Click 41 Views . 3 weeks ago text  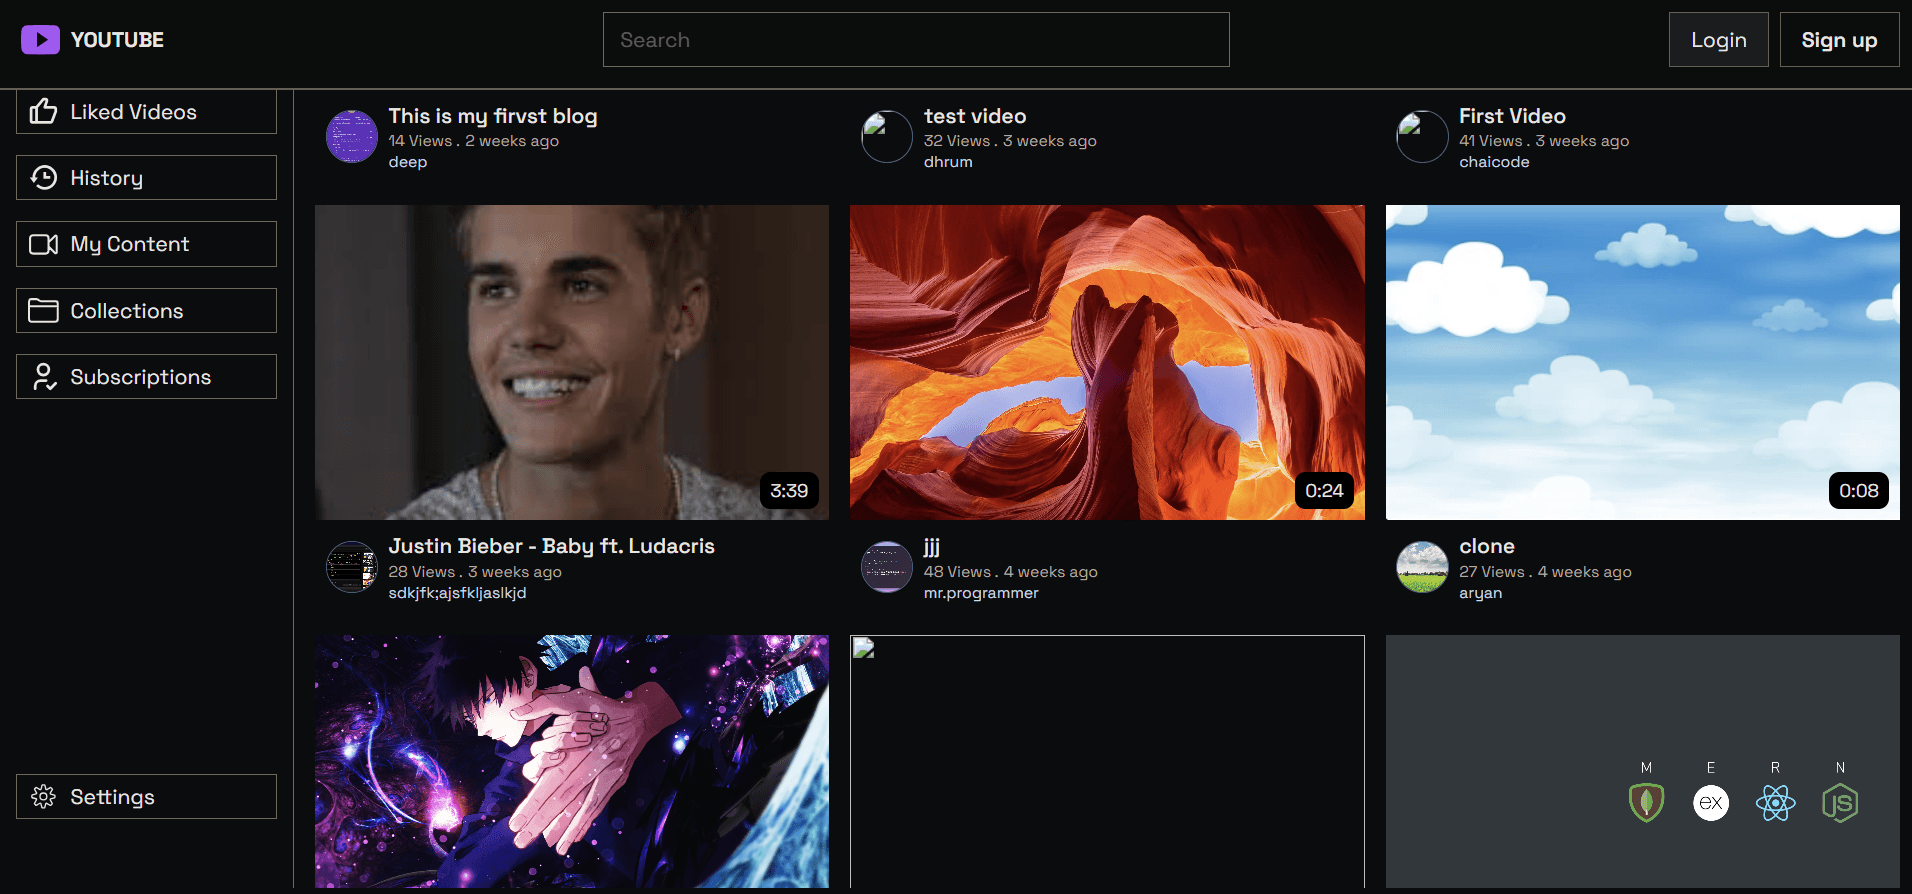click(x=1544, y=141)
